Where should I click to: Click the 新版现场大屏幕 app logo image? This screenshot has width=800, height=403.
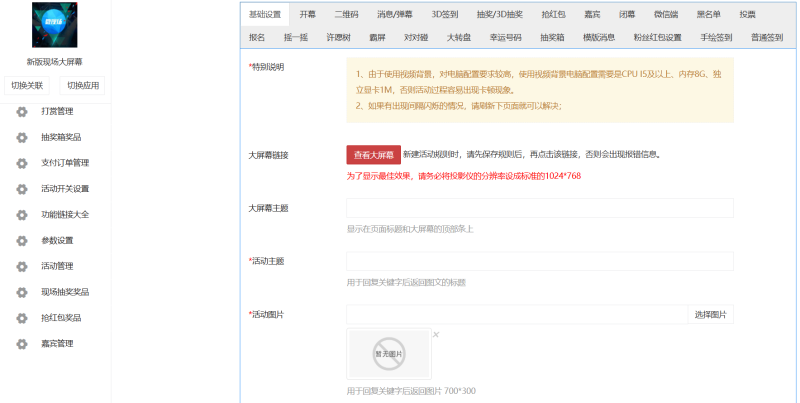coord(55,25)
